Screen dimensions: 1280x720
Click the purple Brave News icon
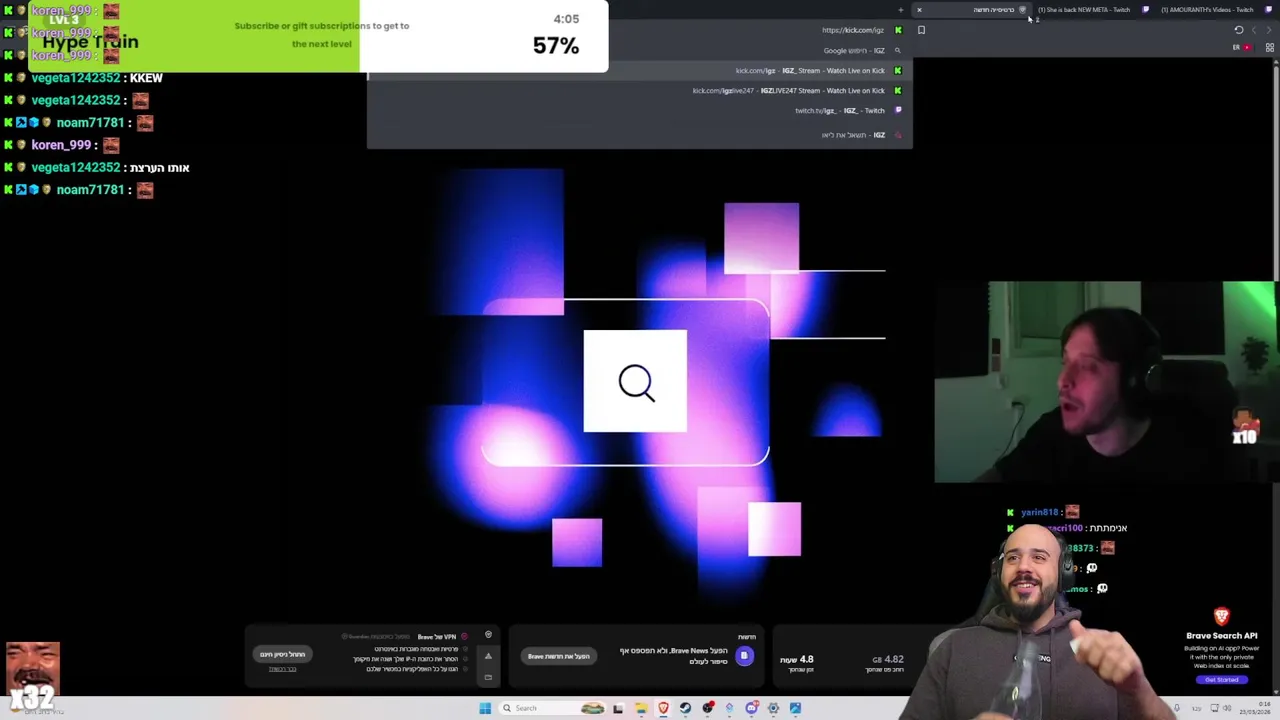(x=744, y=656)
